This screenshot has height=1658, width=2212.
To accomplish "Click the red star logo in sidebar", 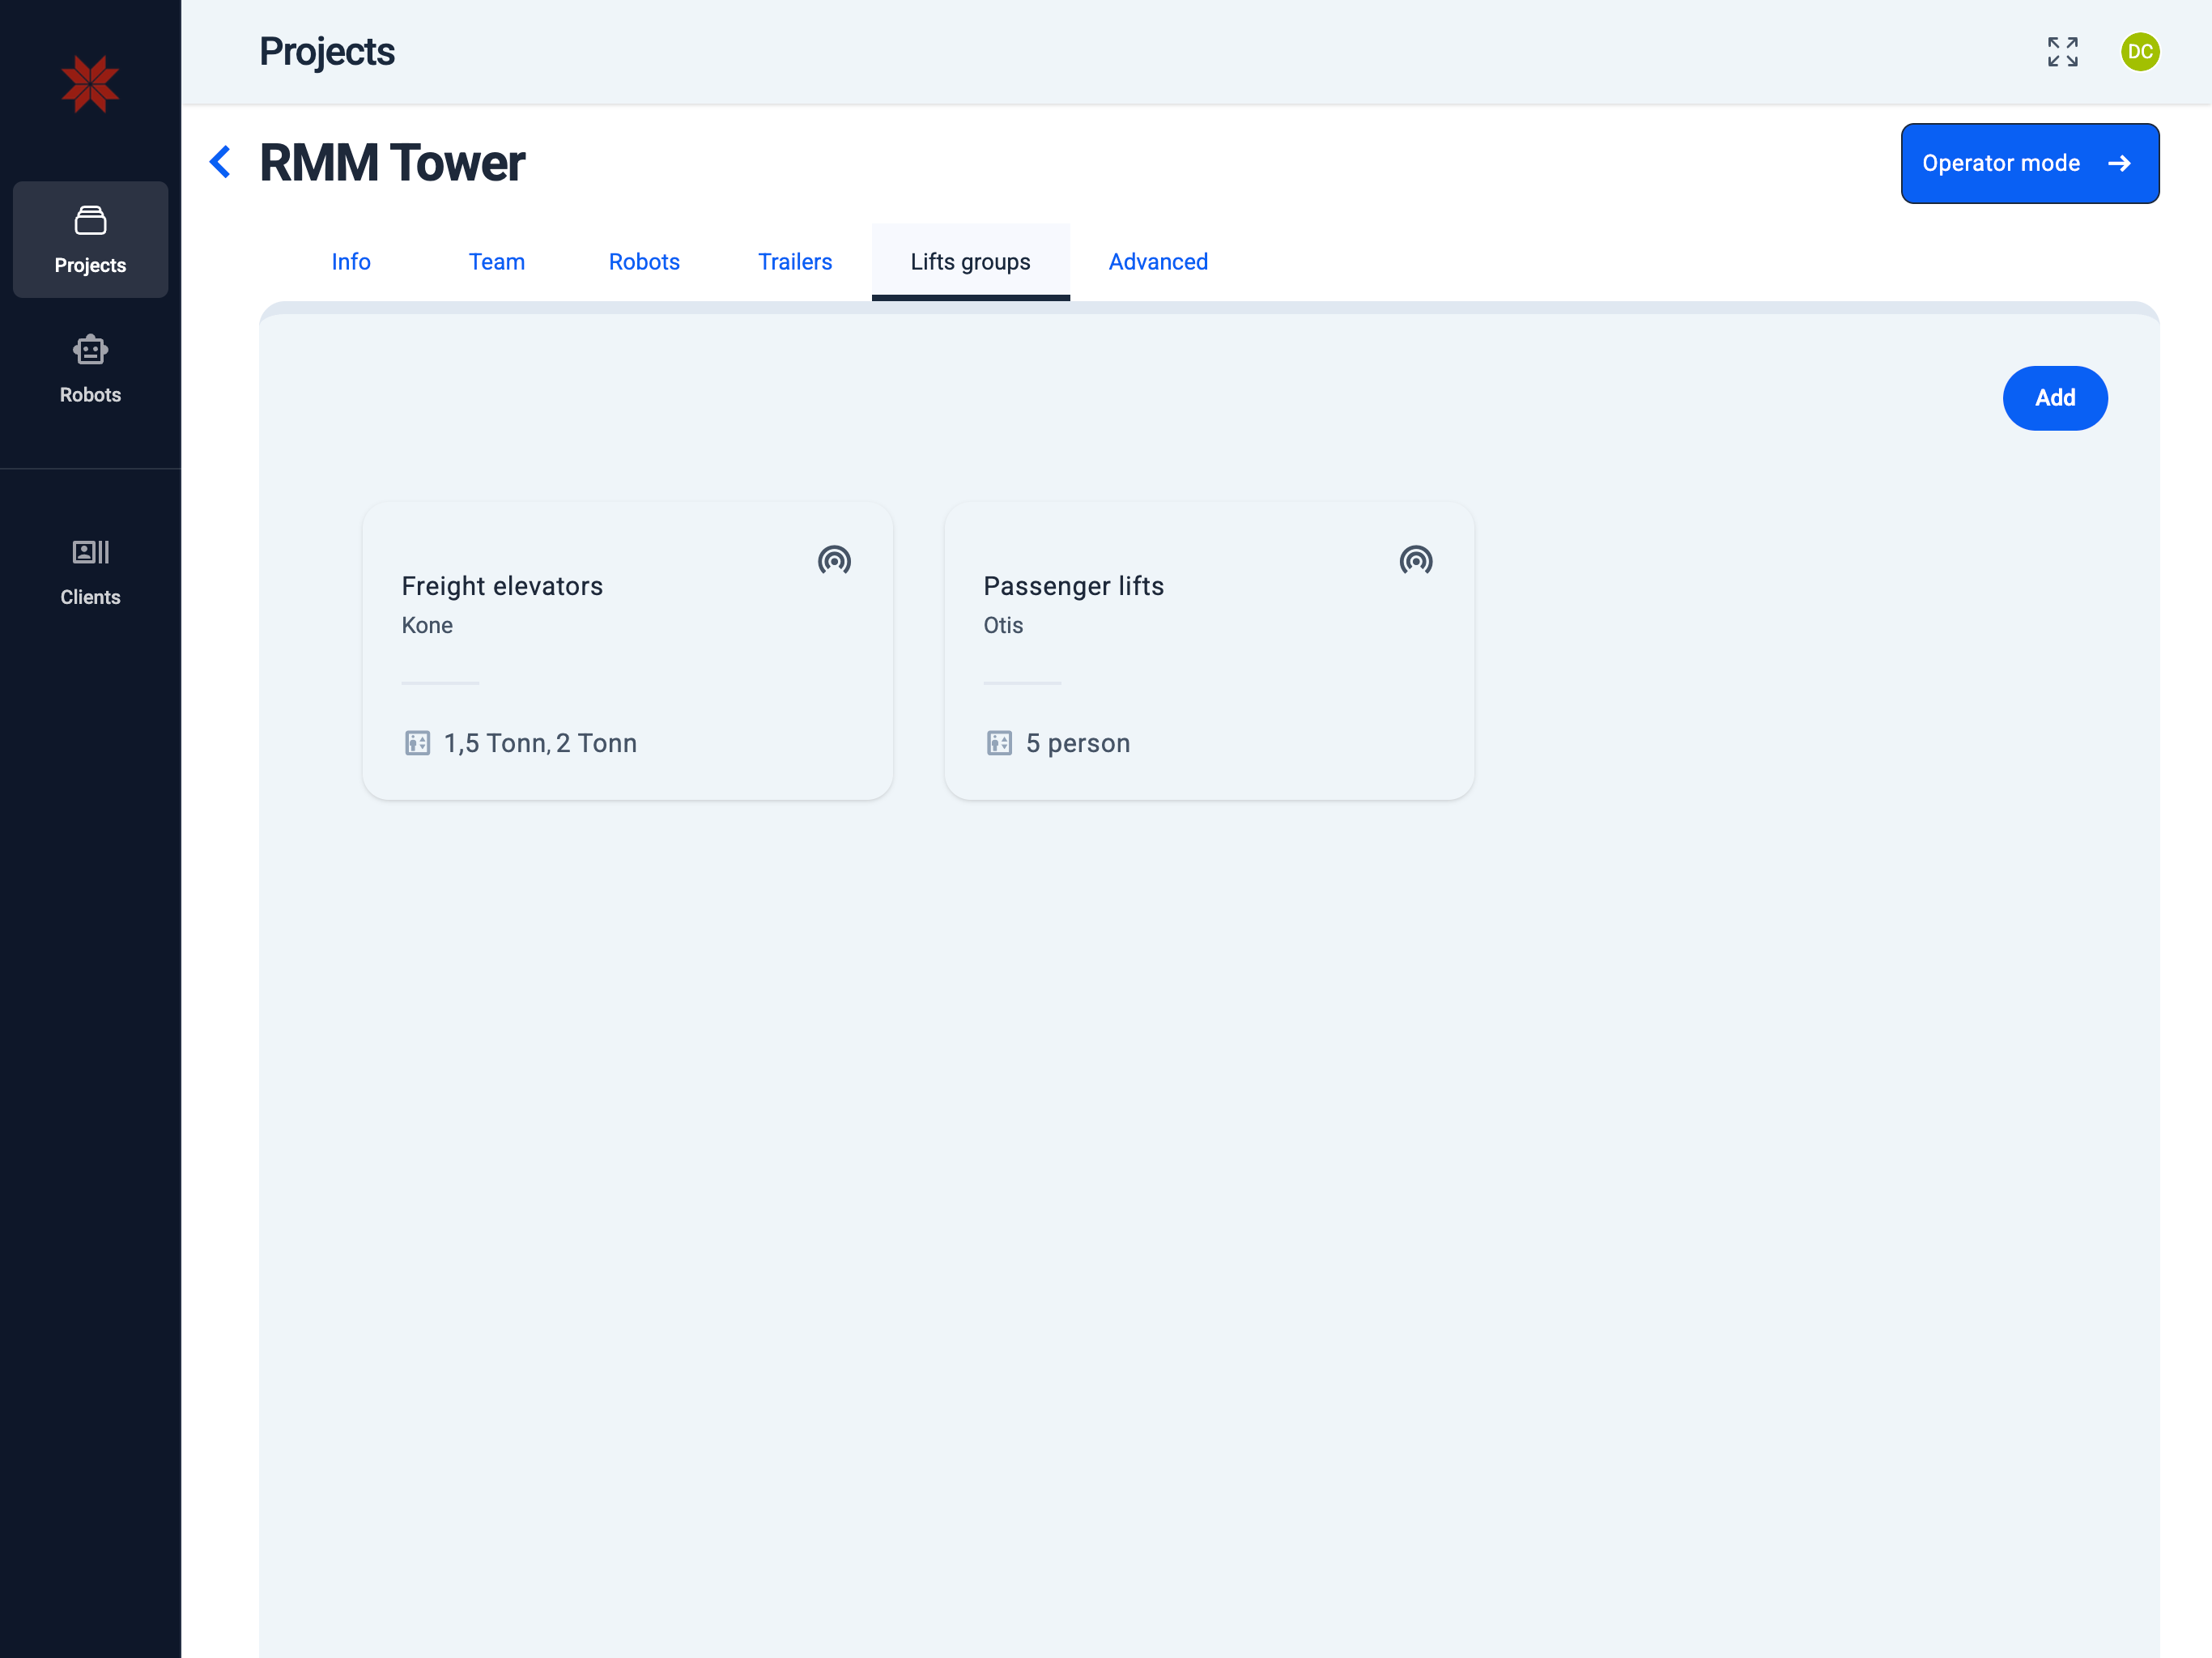I will [x=90, y=84].
